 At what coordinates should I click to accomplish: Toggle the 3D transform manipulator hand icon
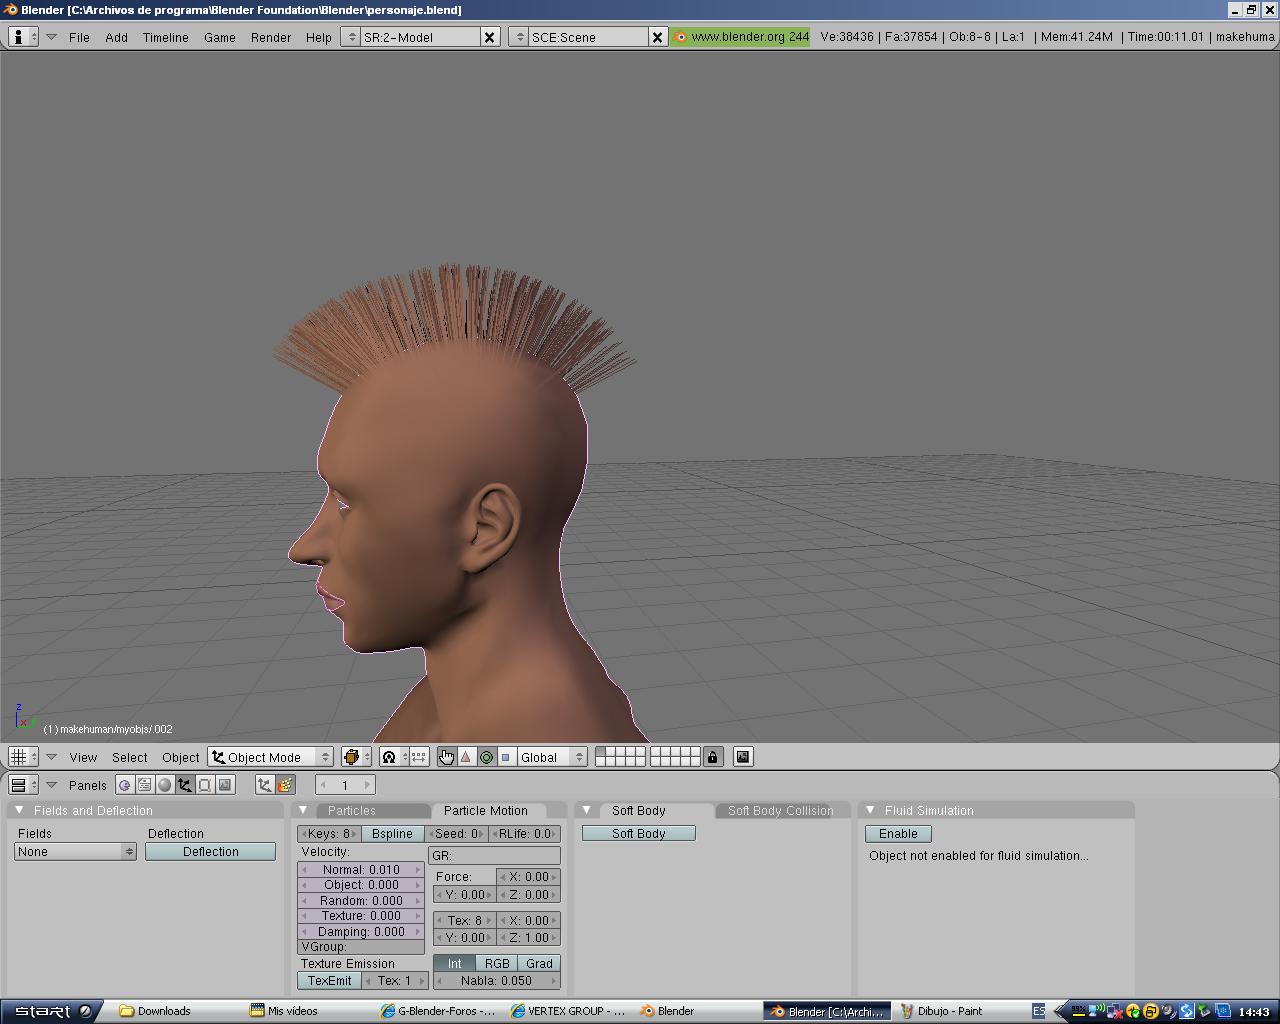coord(446,757)
